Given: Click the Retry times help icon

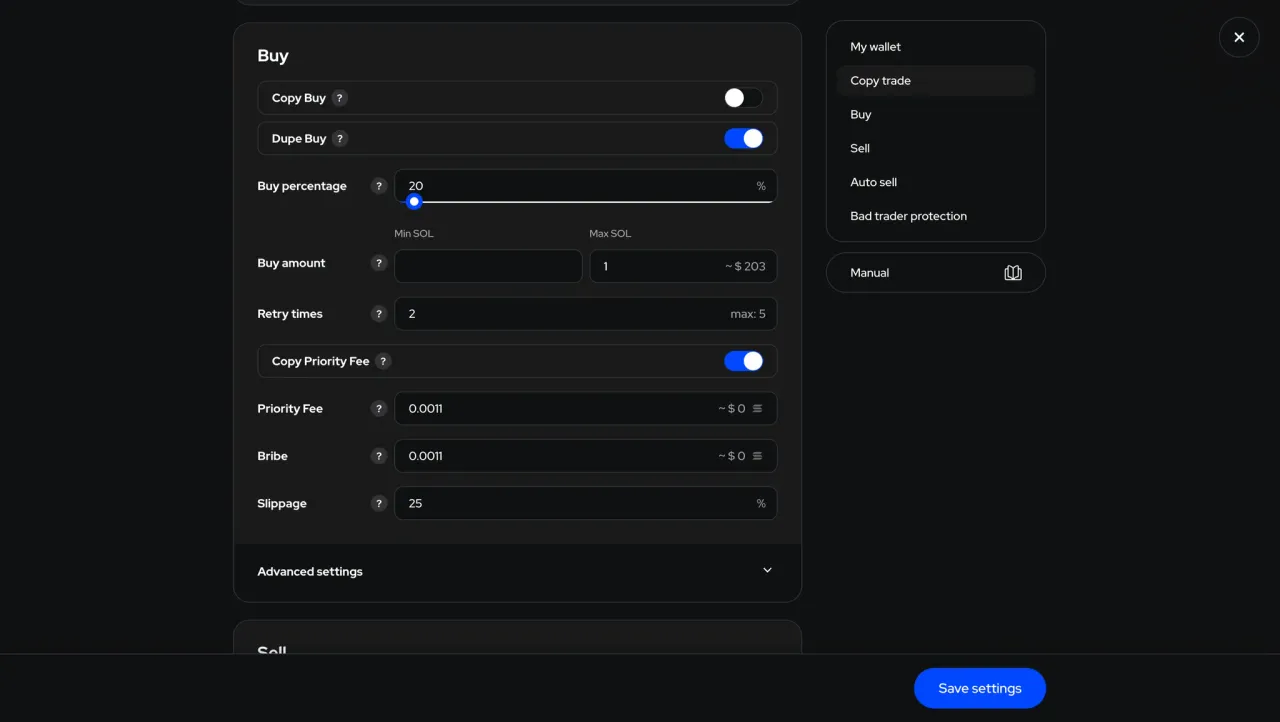Looking at the screenshot, I should (x=378, y=314).
